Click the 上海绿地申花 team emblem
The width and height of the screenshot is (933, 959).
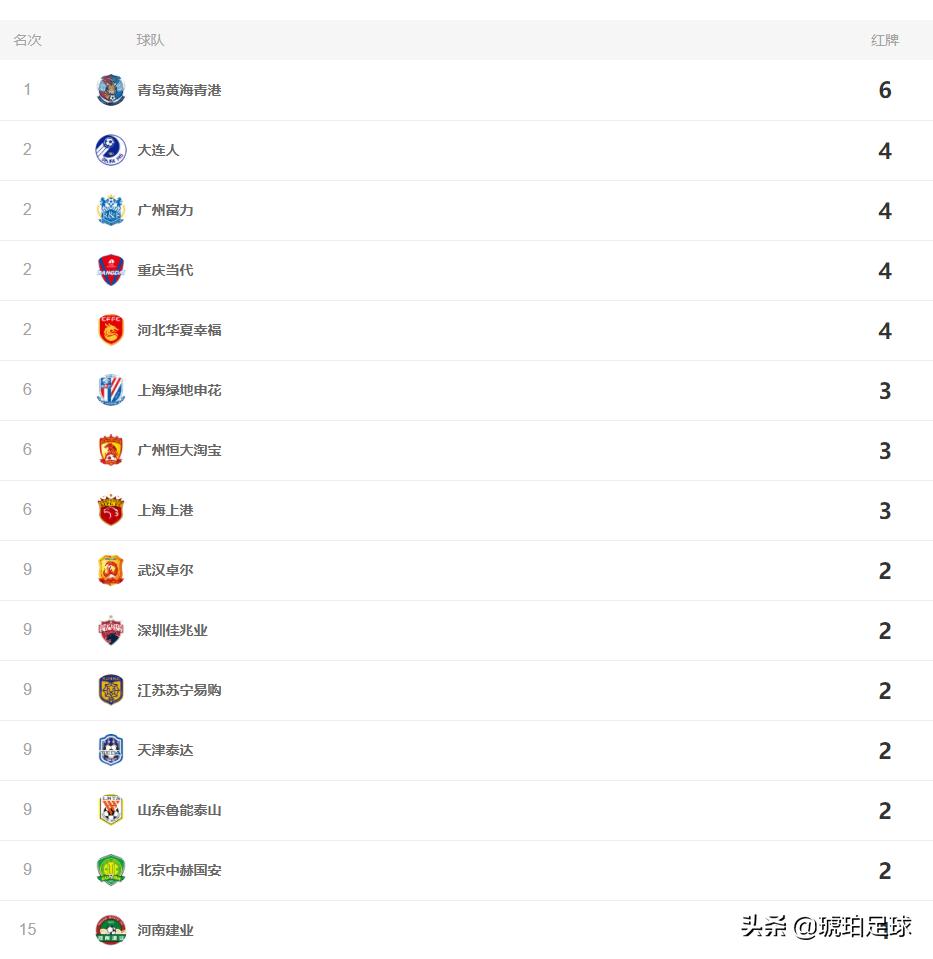click(111, 390)
